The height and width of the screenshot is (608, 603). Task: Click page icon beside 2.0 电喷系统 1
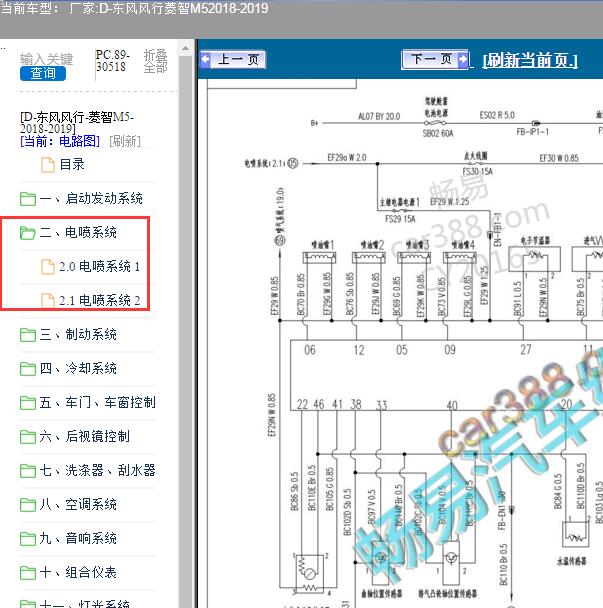click(x=48, y=267)
